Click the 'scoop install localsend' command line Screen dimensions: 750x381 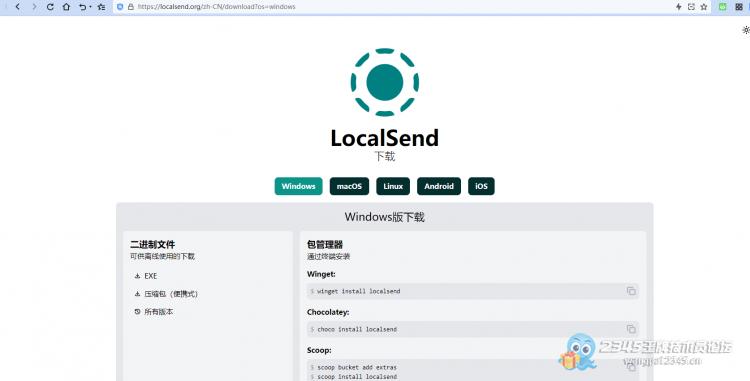pyautogui.click(x=357, y=377)
